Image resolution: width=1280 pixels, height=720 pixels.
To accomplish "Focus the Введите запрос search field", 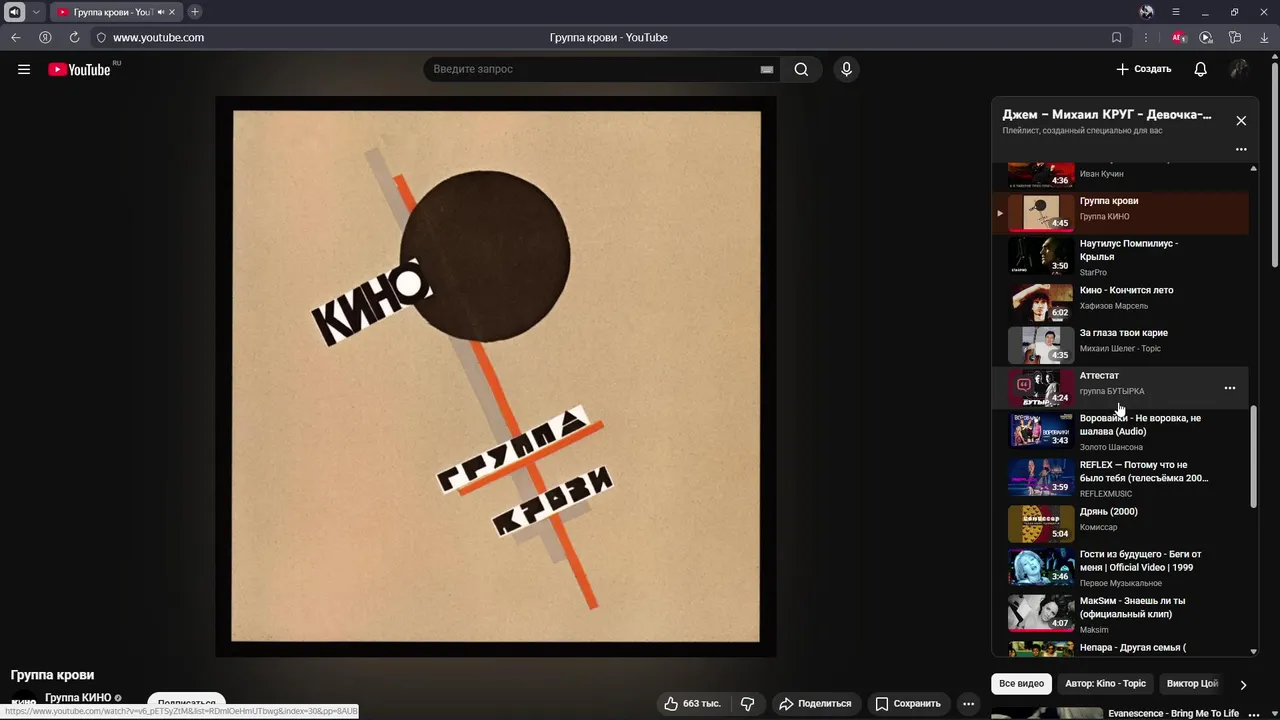I will tap(594, 69).
